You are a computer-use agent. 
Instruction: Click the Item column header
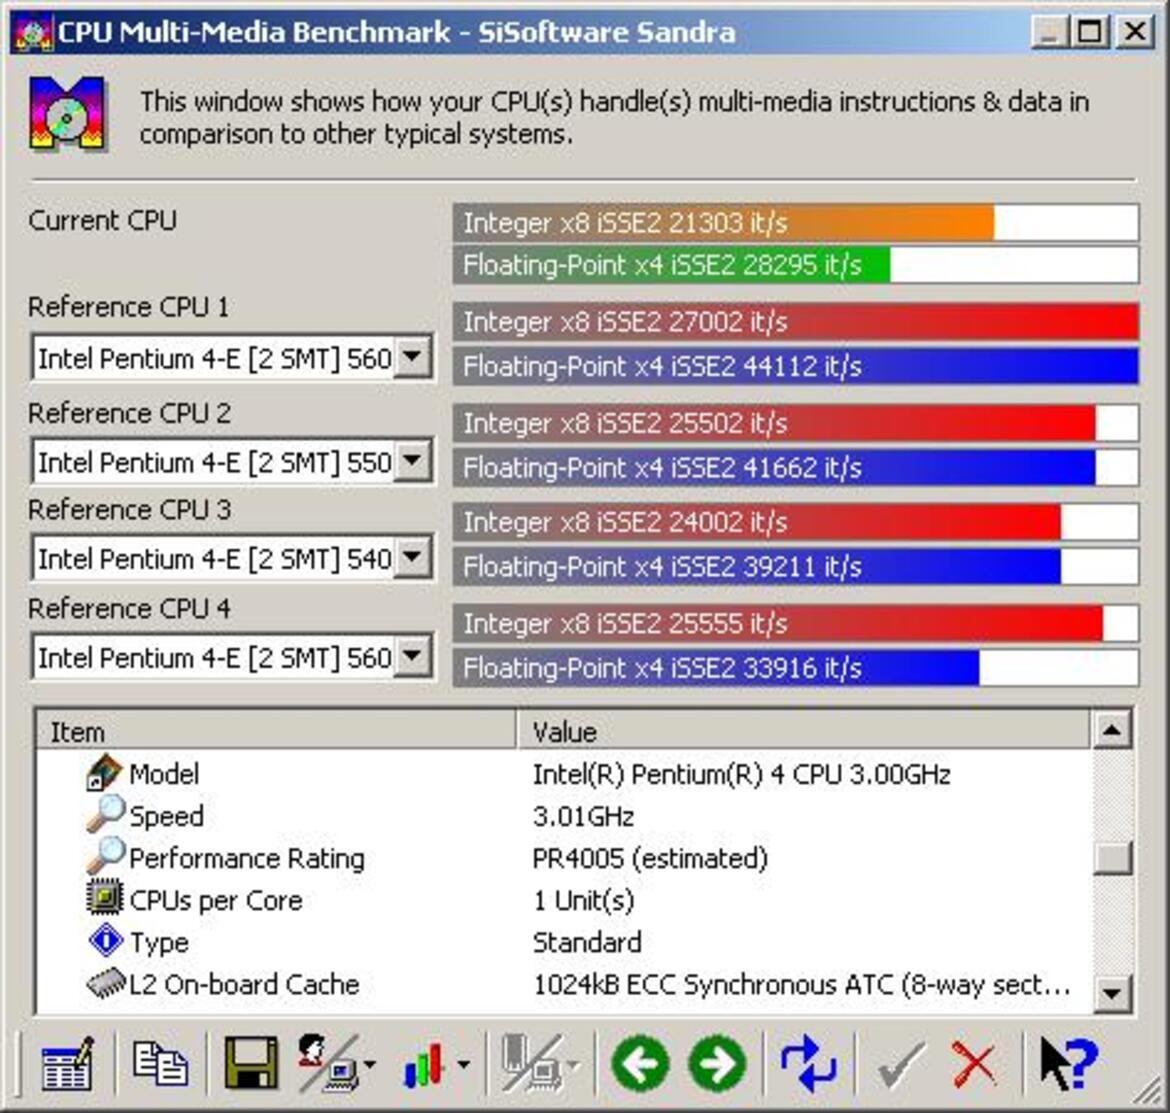275,731
